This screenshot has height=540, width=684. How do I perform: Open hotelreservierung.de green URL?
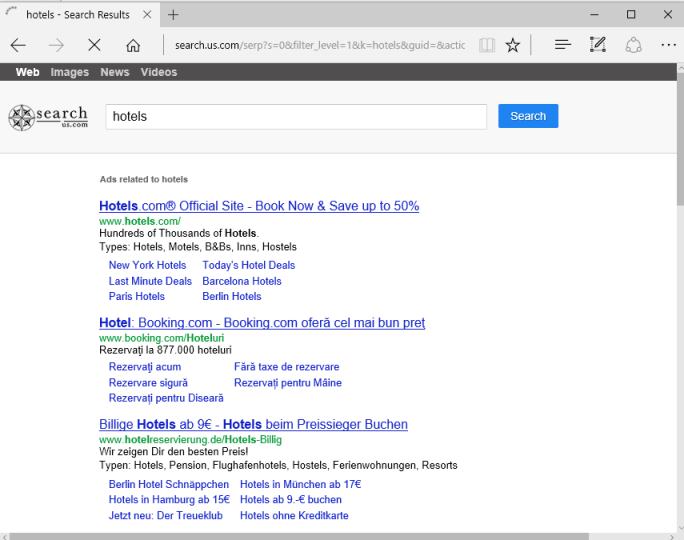coord(190,440)
